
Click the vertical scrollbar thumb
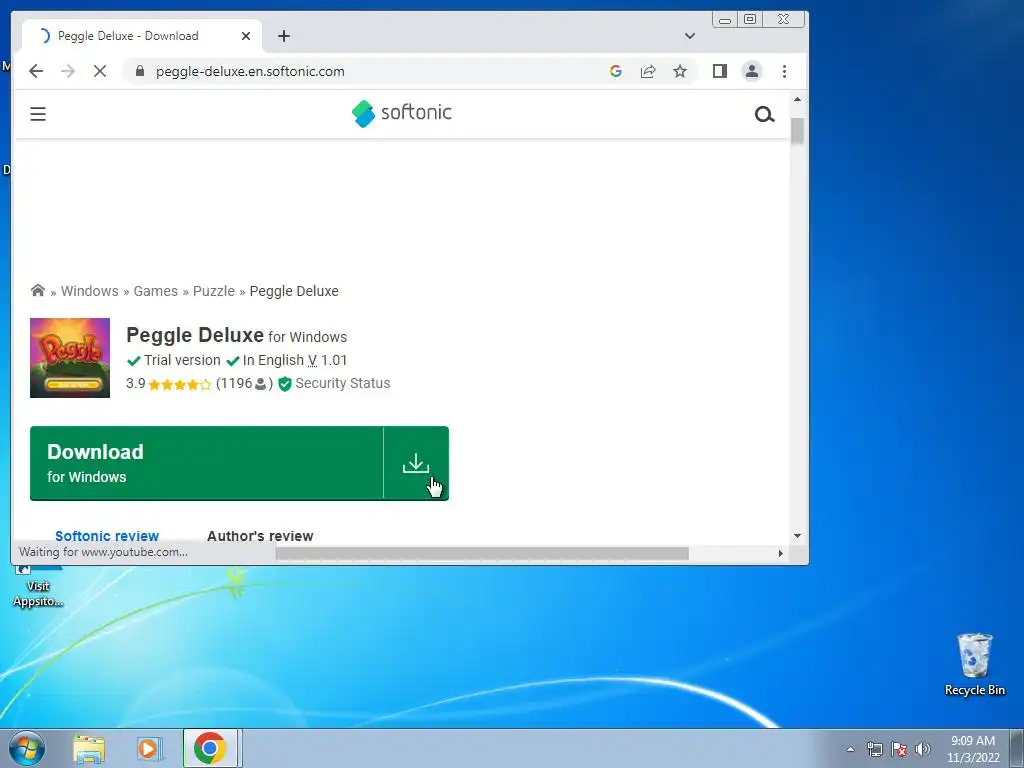coord(797,131)
